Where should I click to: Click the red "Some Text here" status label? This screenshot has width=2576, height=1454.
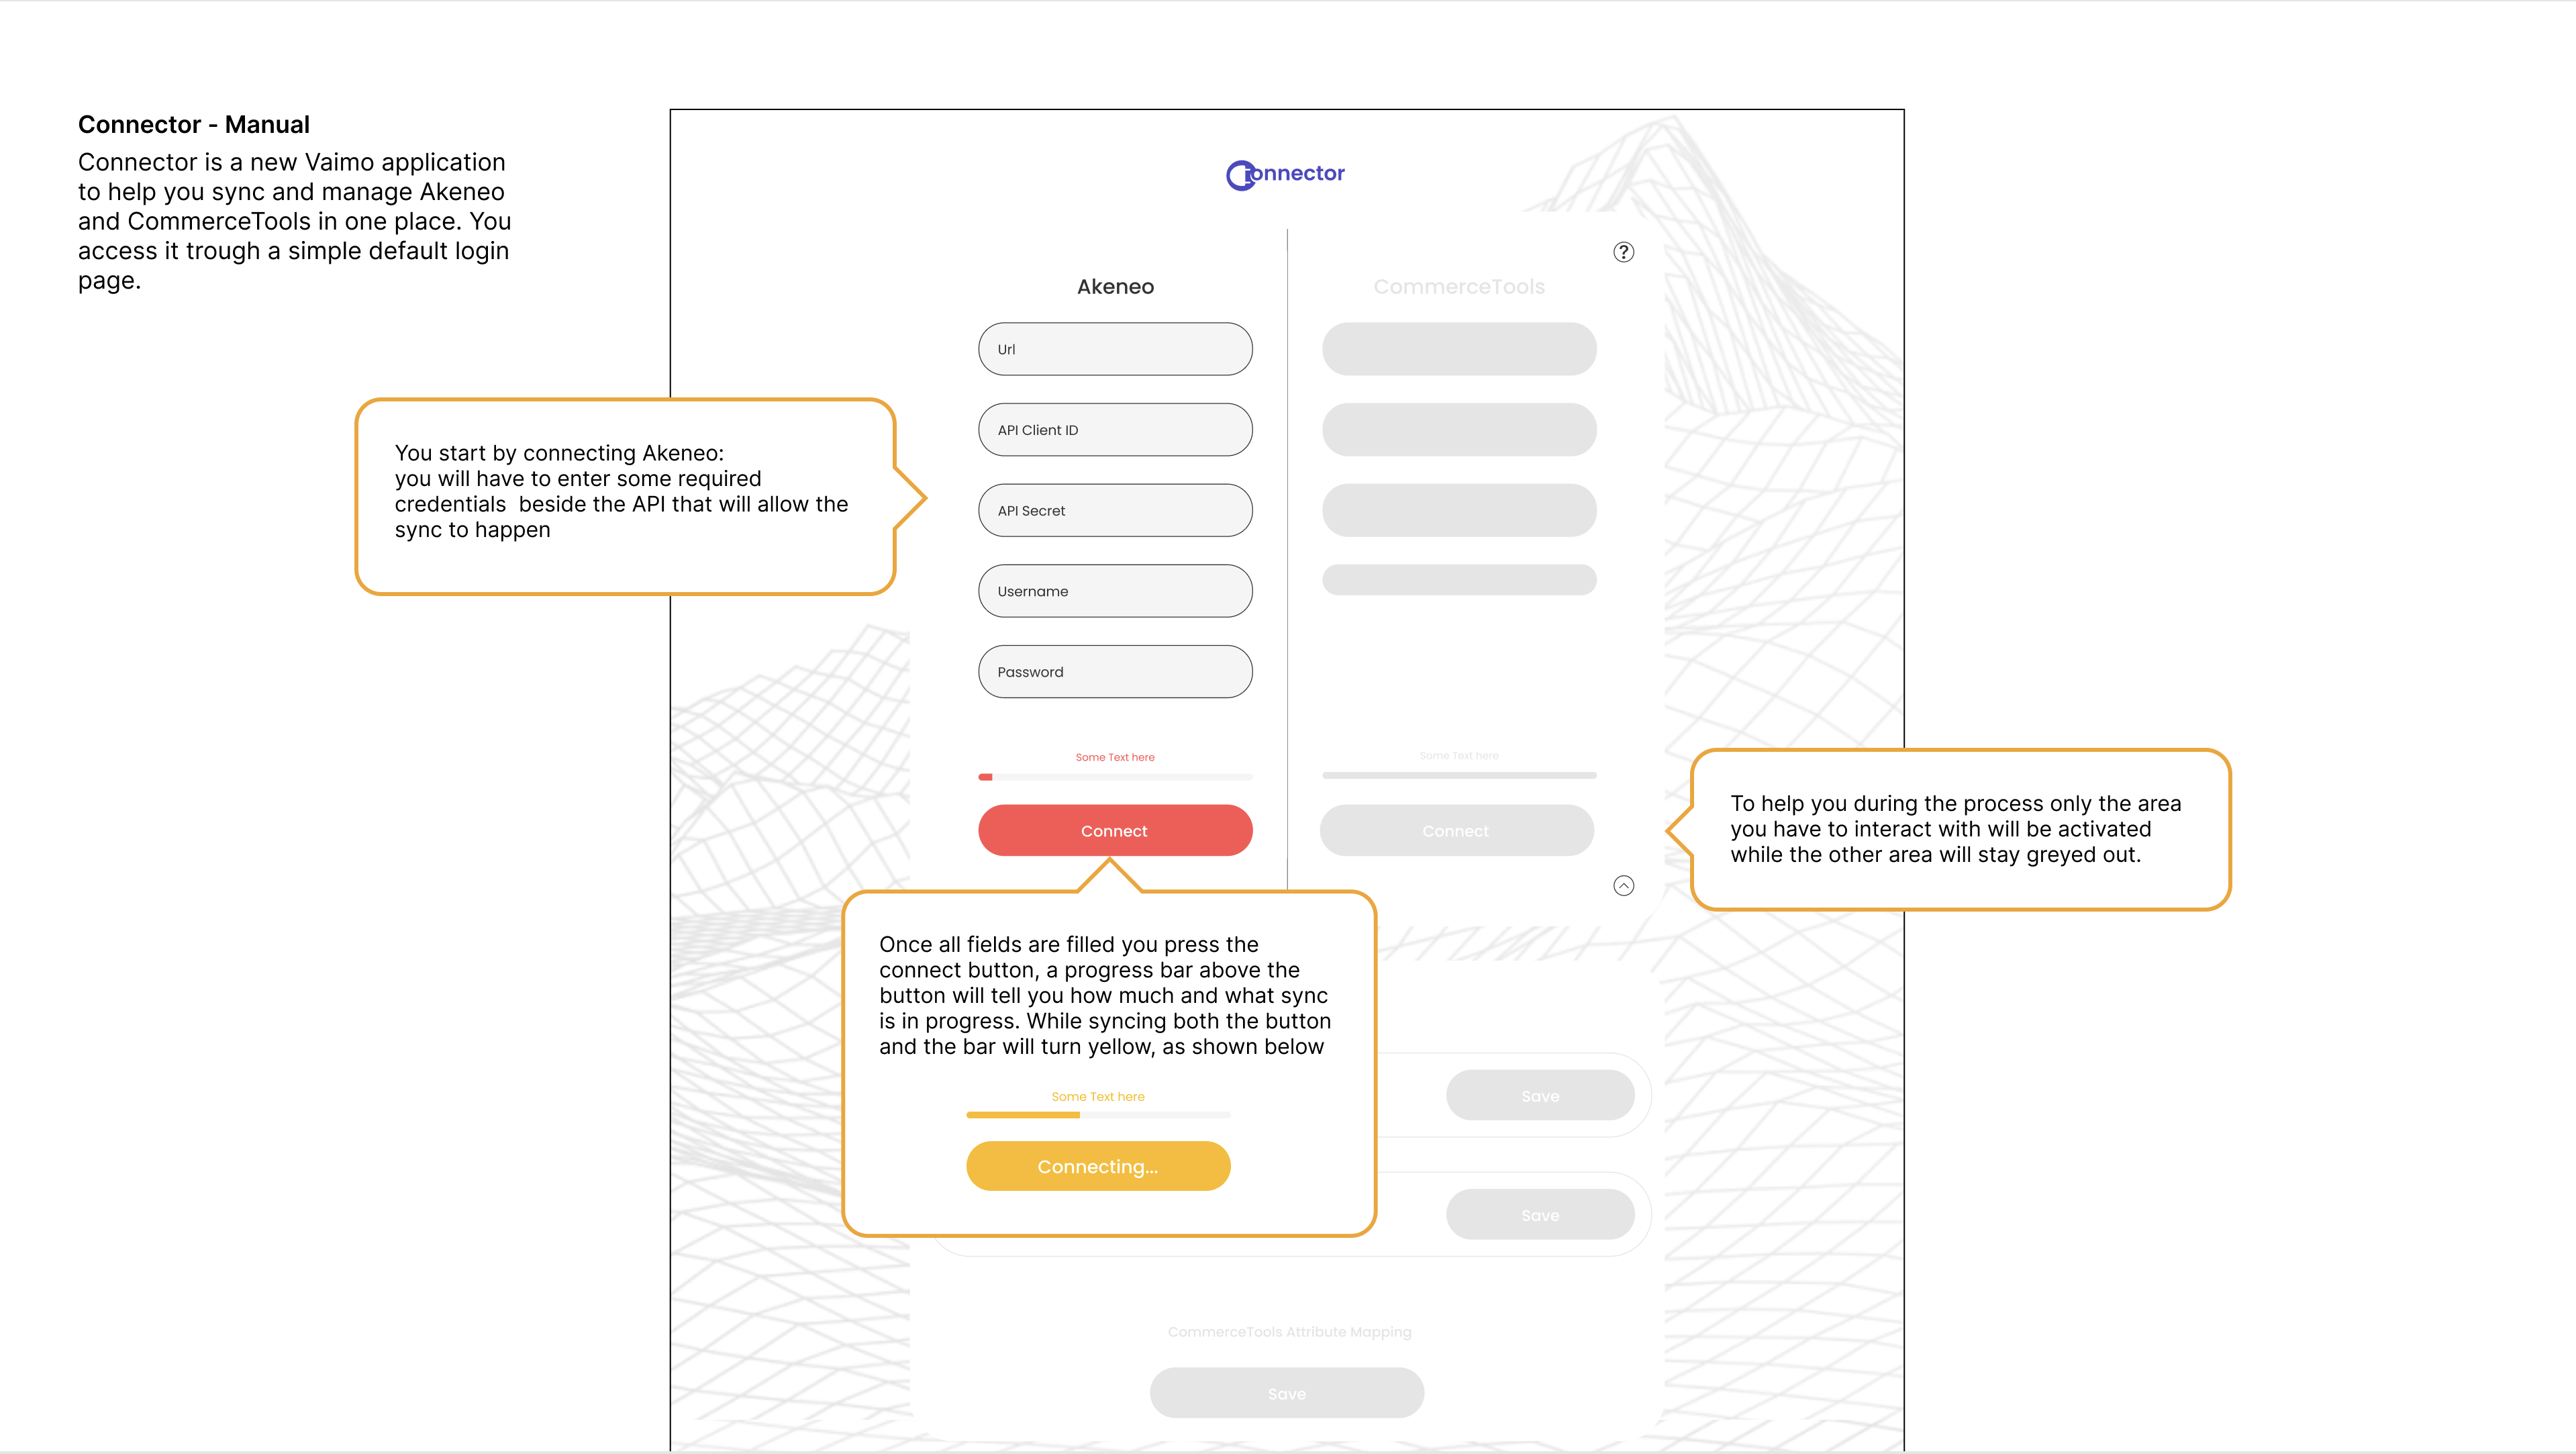(x=1115, y=757)
